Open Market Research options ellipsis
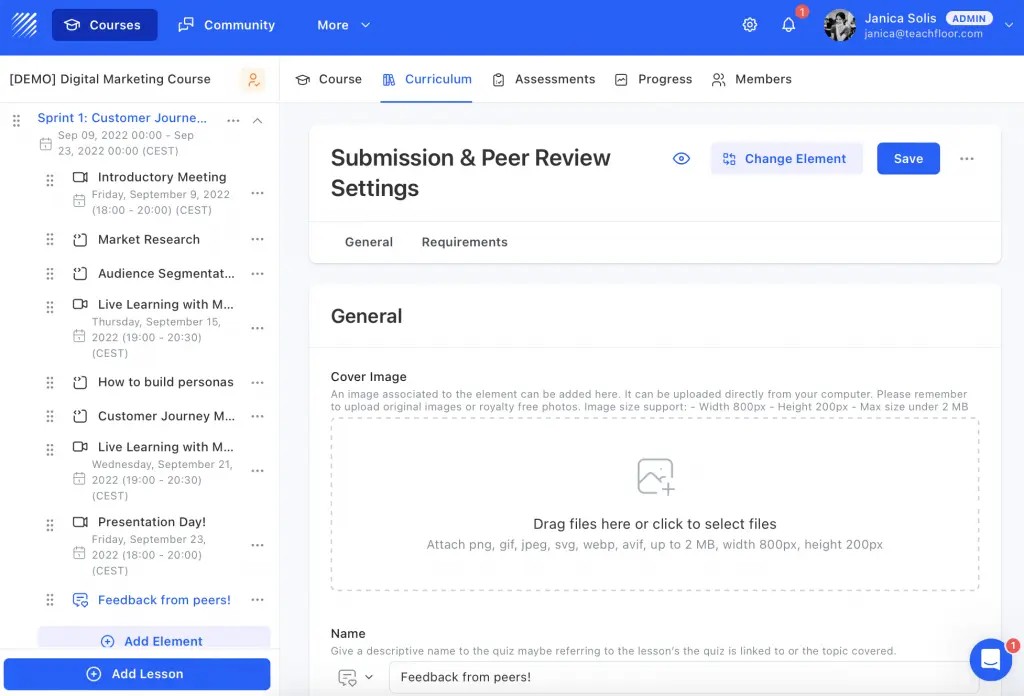The width and height of the screenshot is (1024, 696). coord(257,240)
